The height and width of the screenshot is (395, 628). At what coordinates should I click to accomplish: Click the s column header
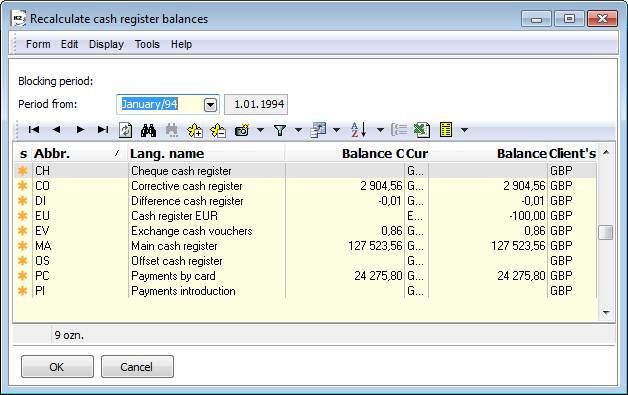point(23,153)
